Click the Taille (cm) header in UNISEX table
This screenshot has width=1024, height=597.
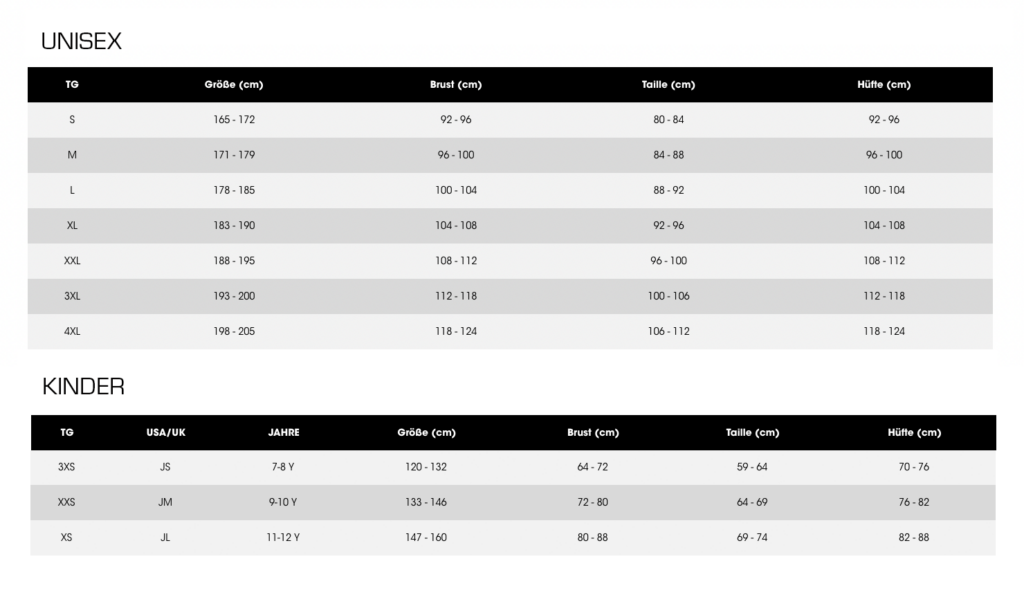pos(668,84)
